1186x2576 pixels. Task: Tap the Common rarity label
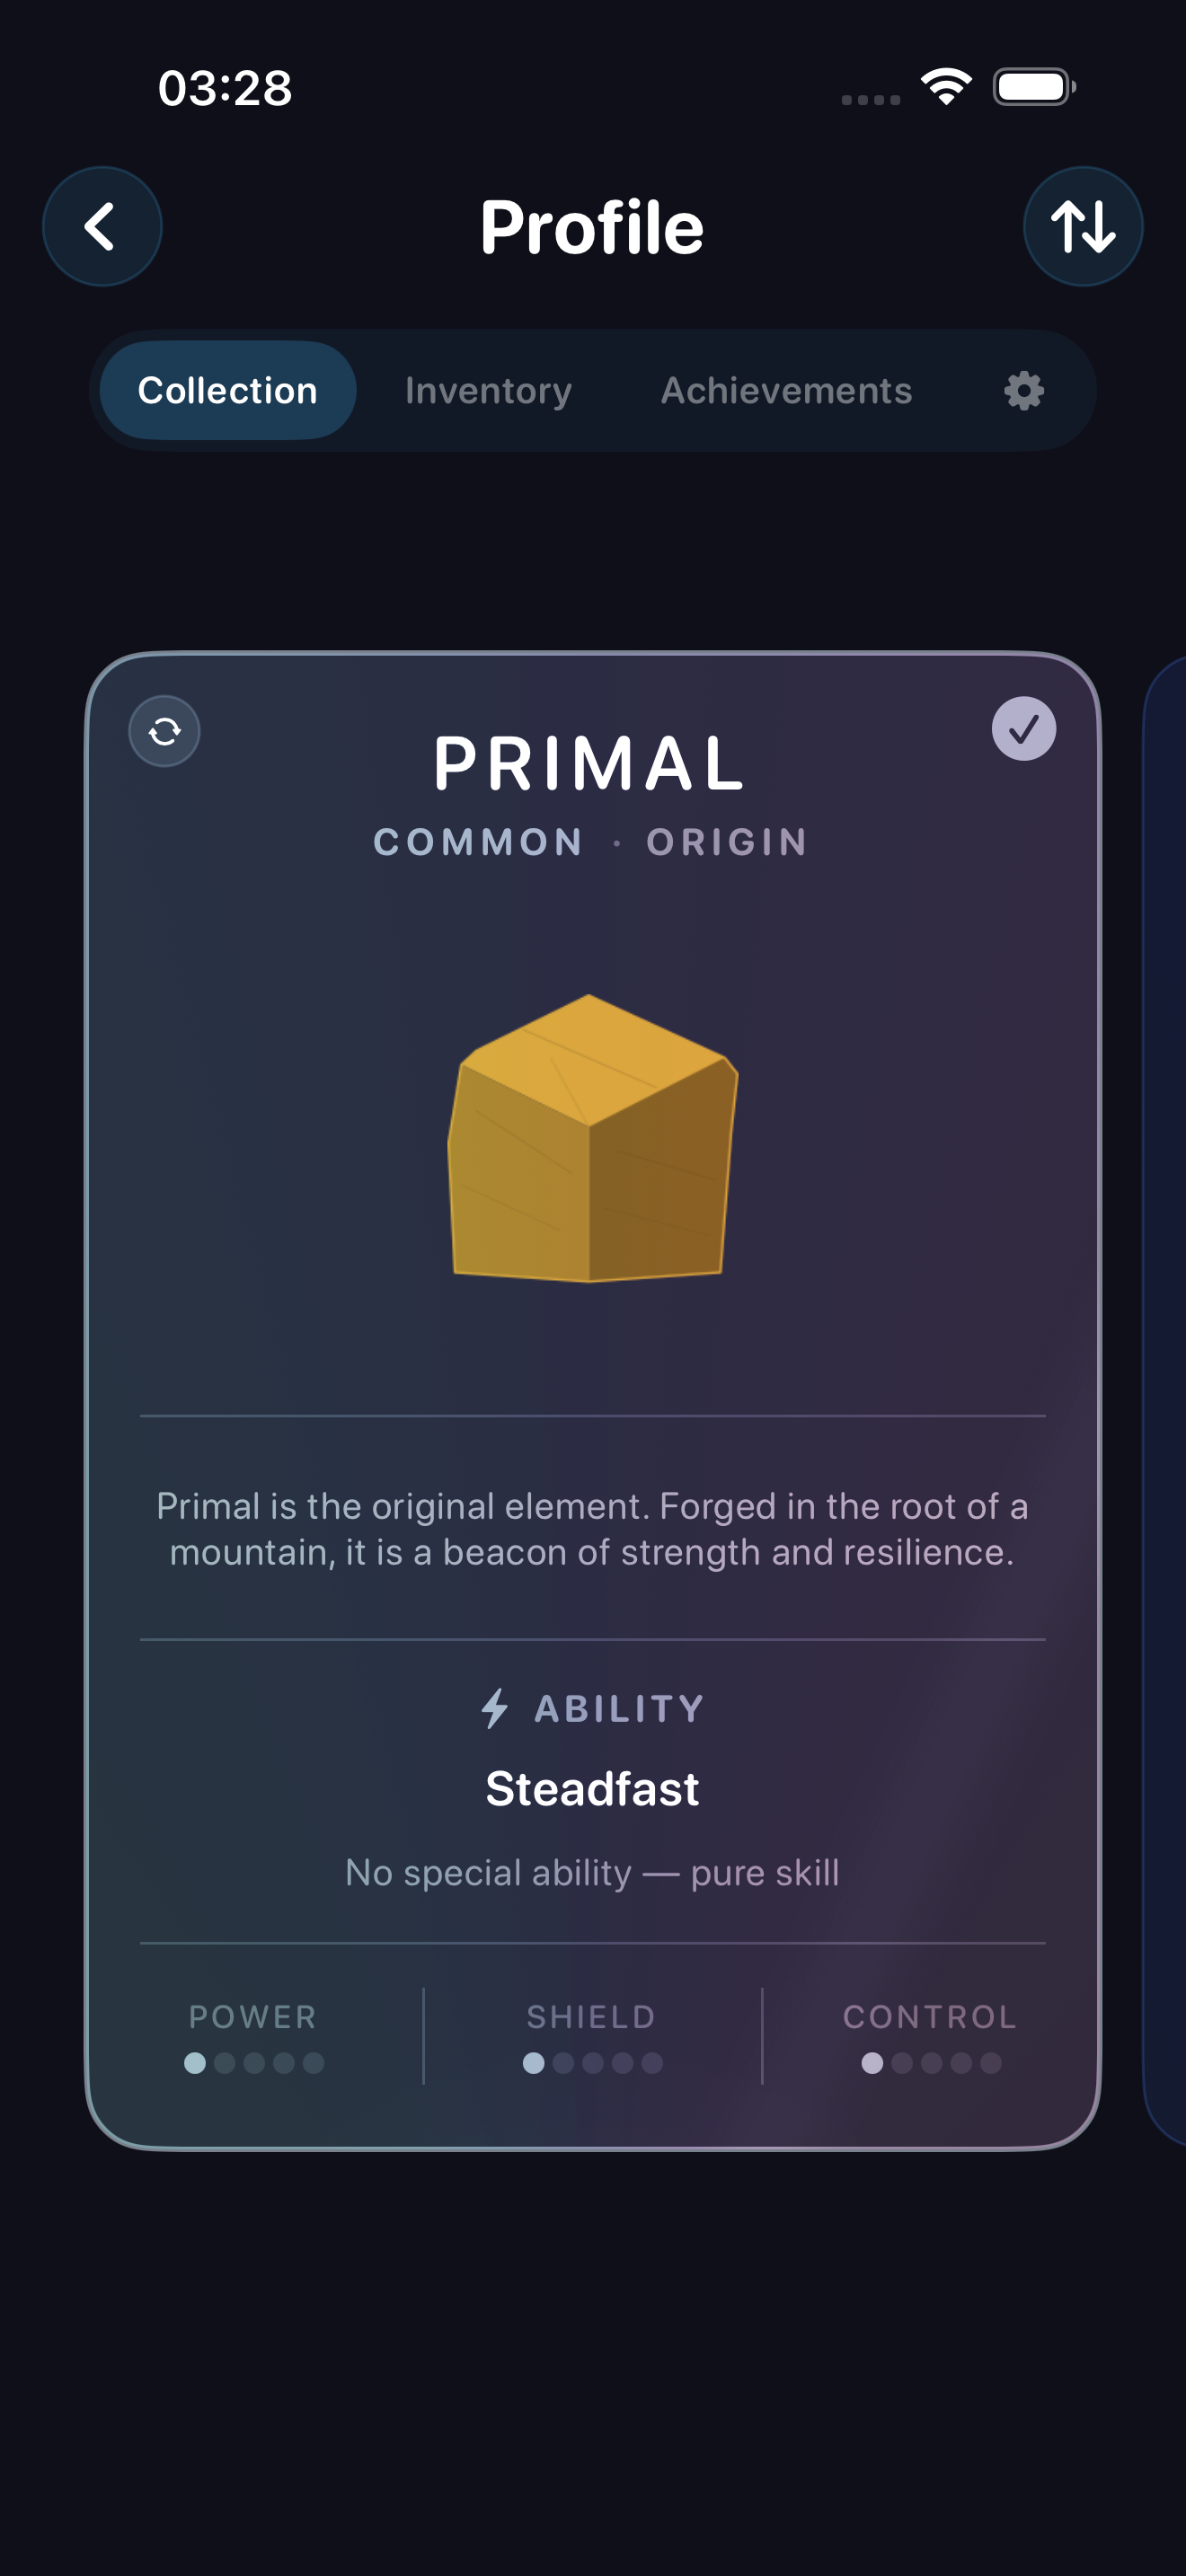[x=478, y=842]
